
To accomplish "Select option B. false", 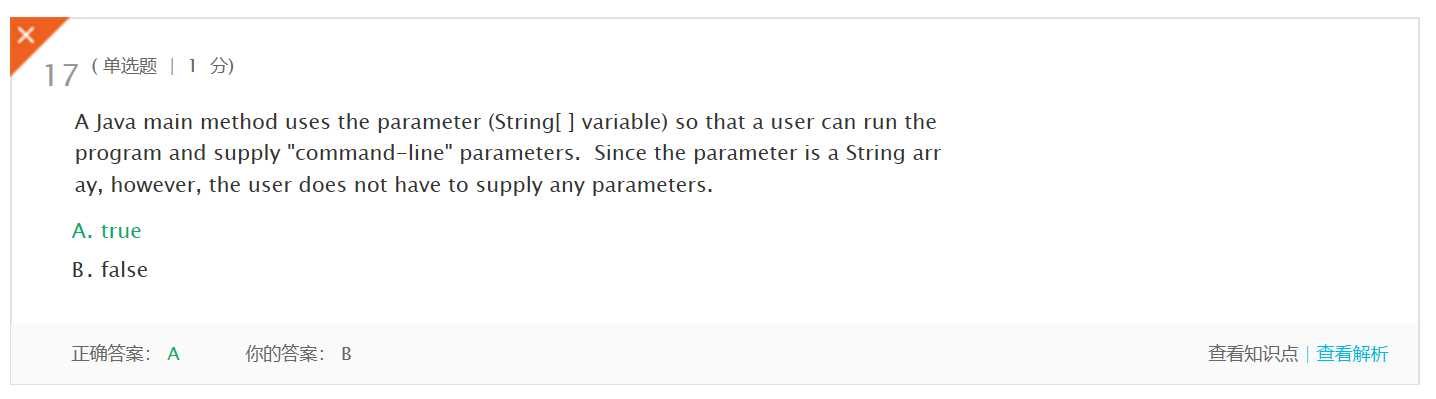I will tap(110, 270).
